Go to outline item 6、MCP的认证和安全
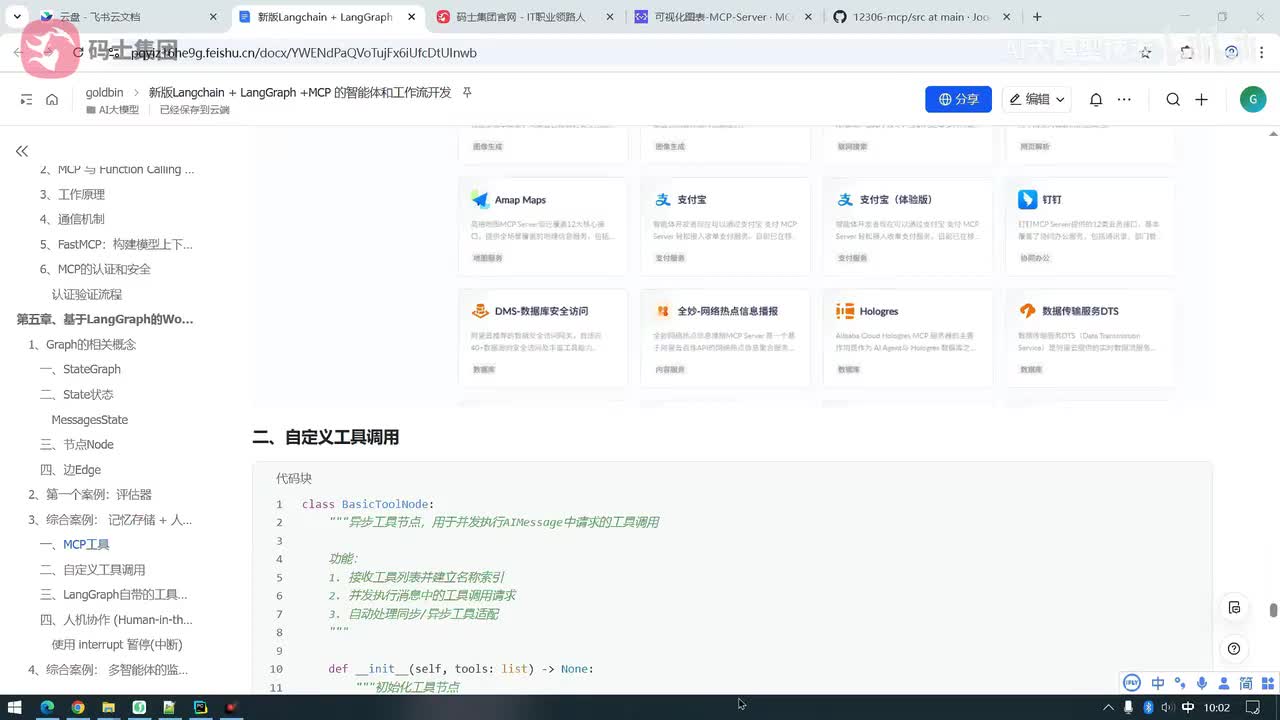1280x720 pixels. pos(95,269)
